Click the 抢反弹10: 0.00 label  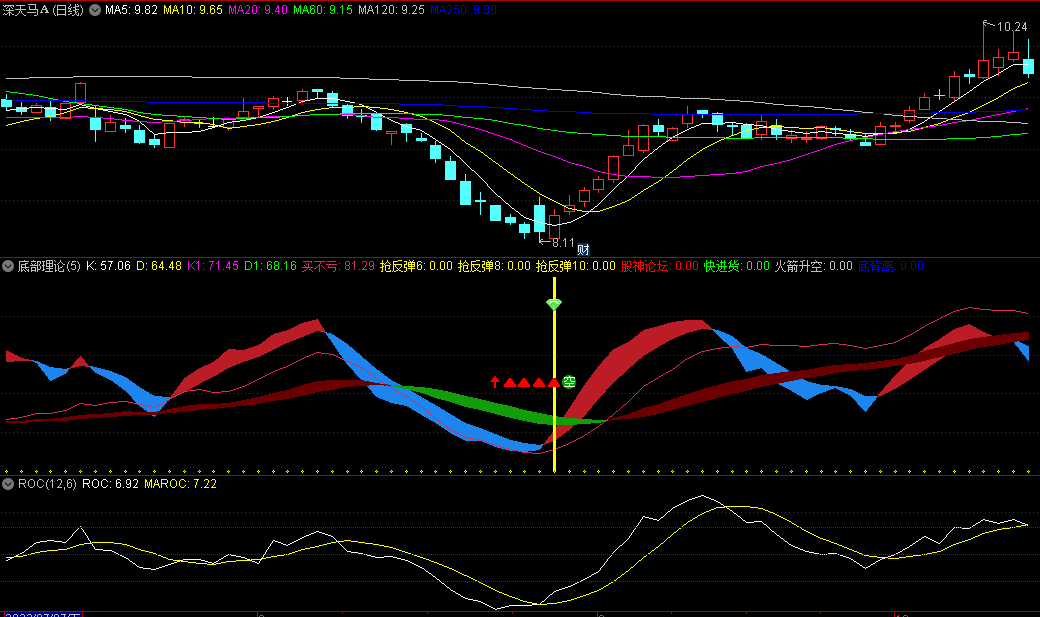(576, 266)
